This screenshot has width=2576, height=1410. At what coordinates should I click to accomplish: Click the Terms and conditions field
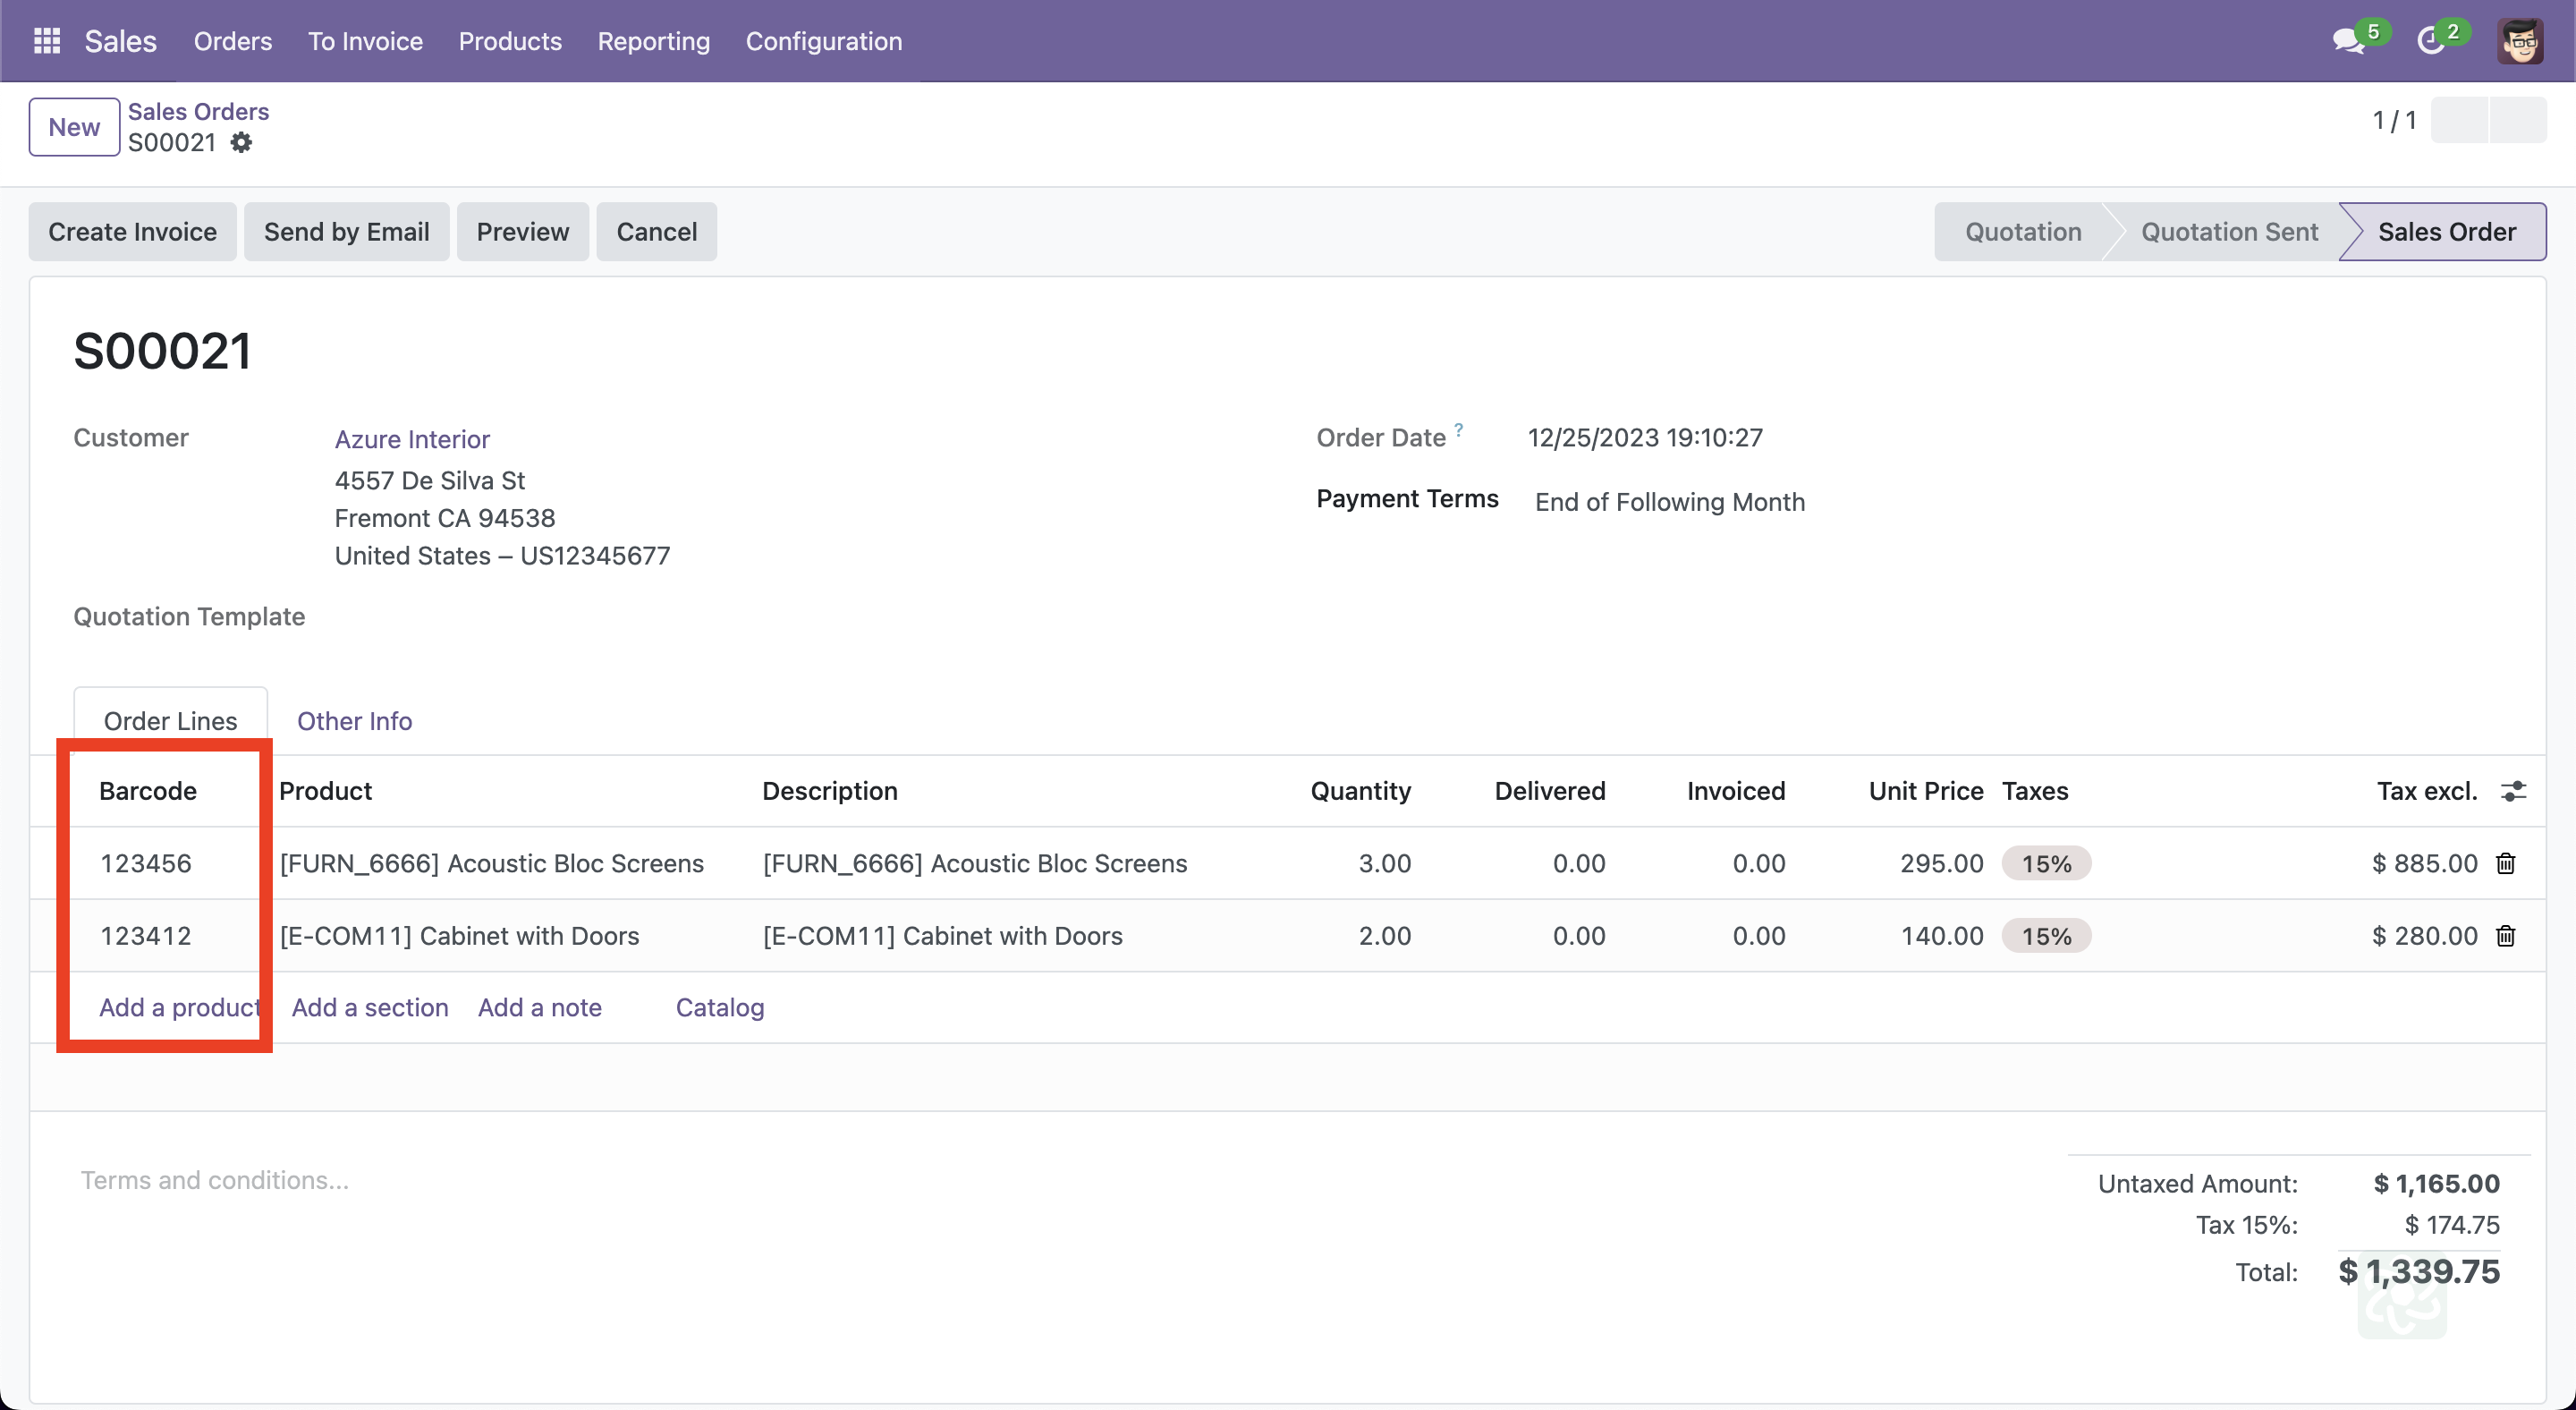coord(214,1180)
